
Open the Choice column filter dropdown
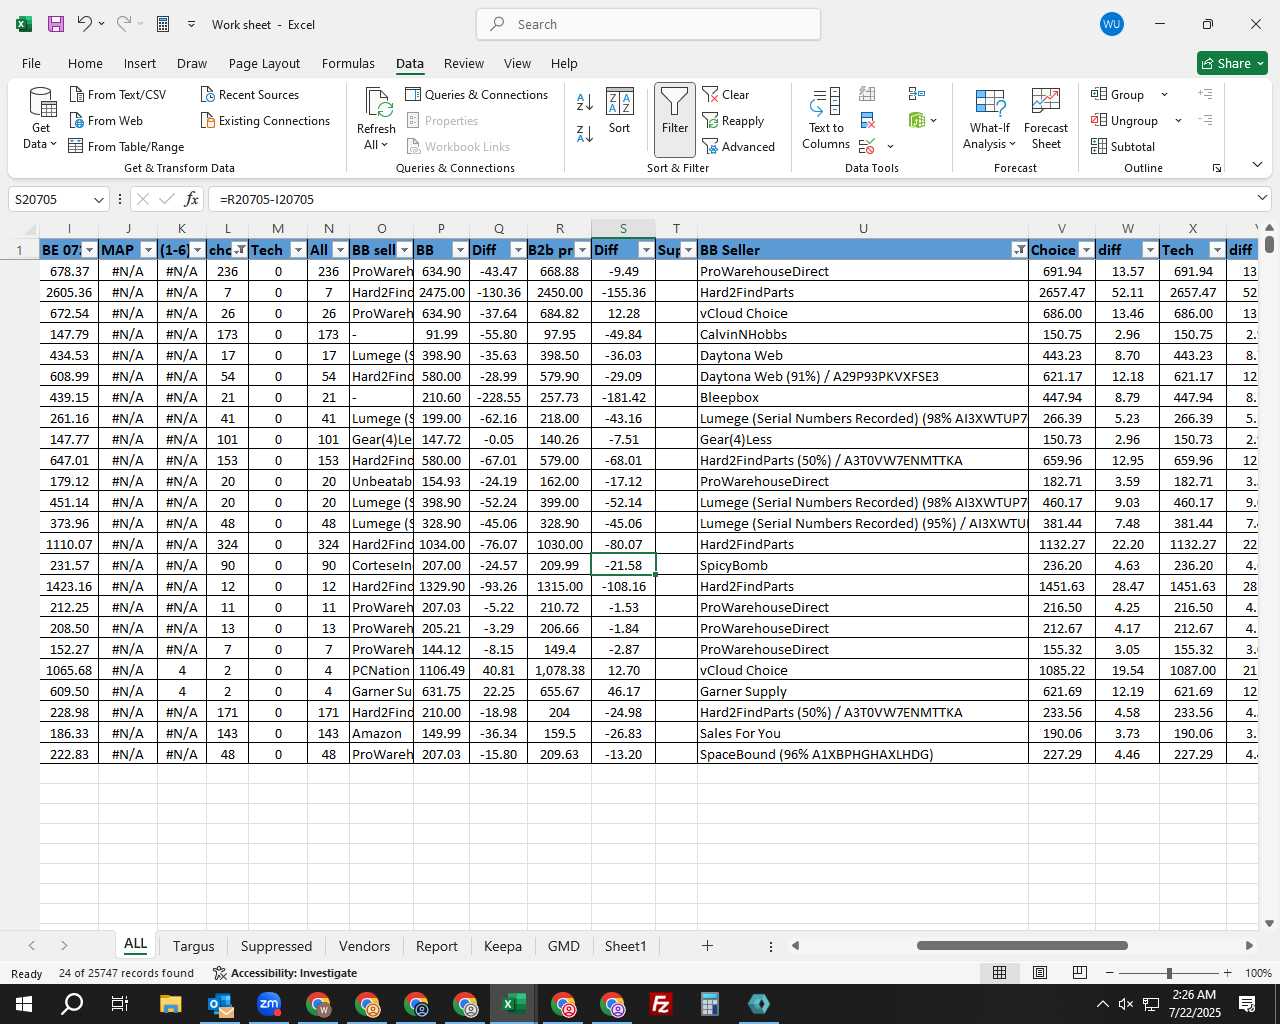coord(1086,250)
